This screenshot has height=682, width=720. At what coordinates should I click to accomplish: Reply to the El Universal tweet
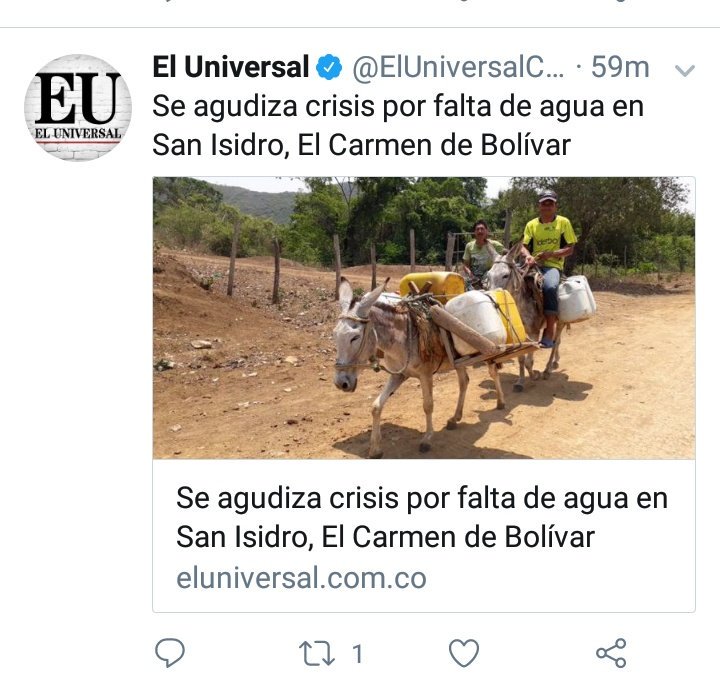click(x=170, y=653)
